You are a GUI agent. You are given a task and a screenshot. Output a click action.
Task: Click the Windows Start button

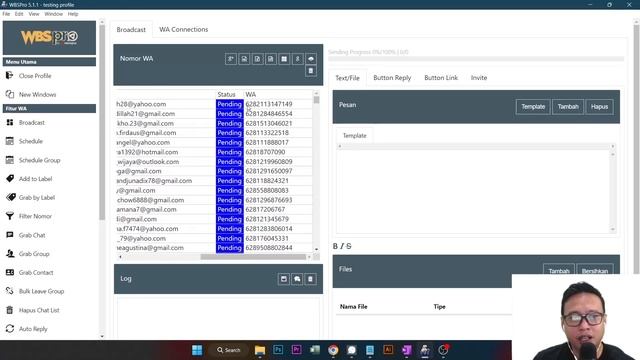[x=197, y=350]
